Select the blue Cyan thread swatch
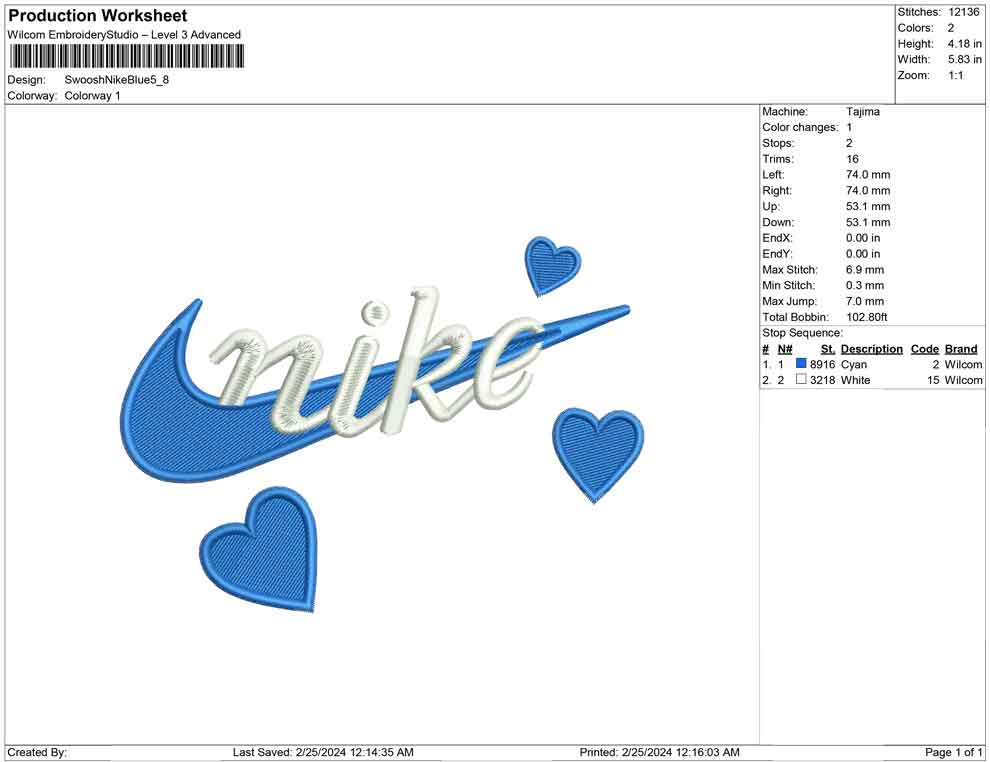This screenshot has width=990, height=762. (x=799, y=365)
